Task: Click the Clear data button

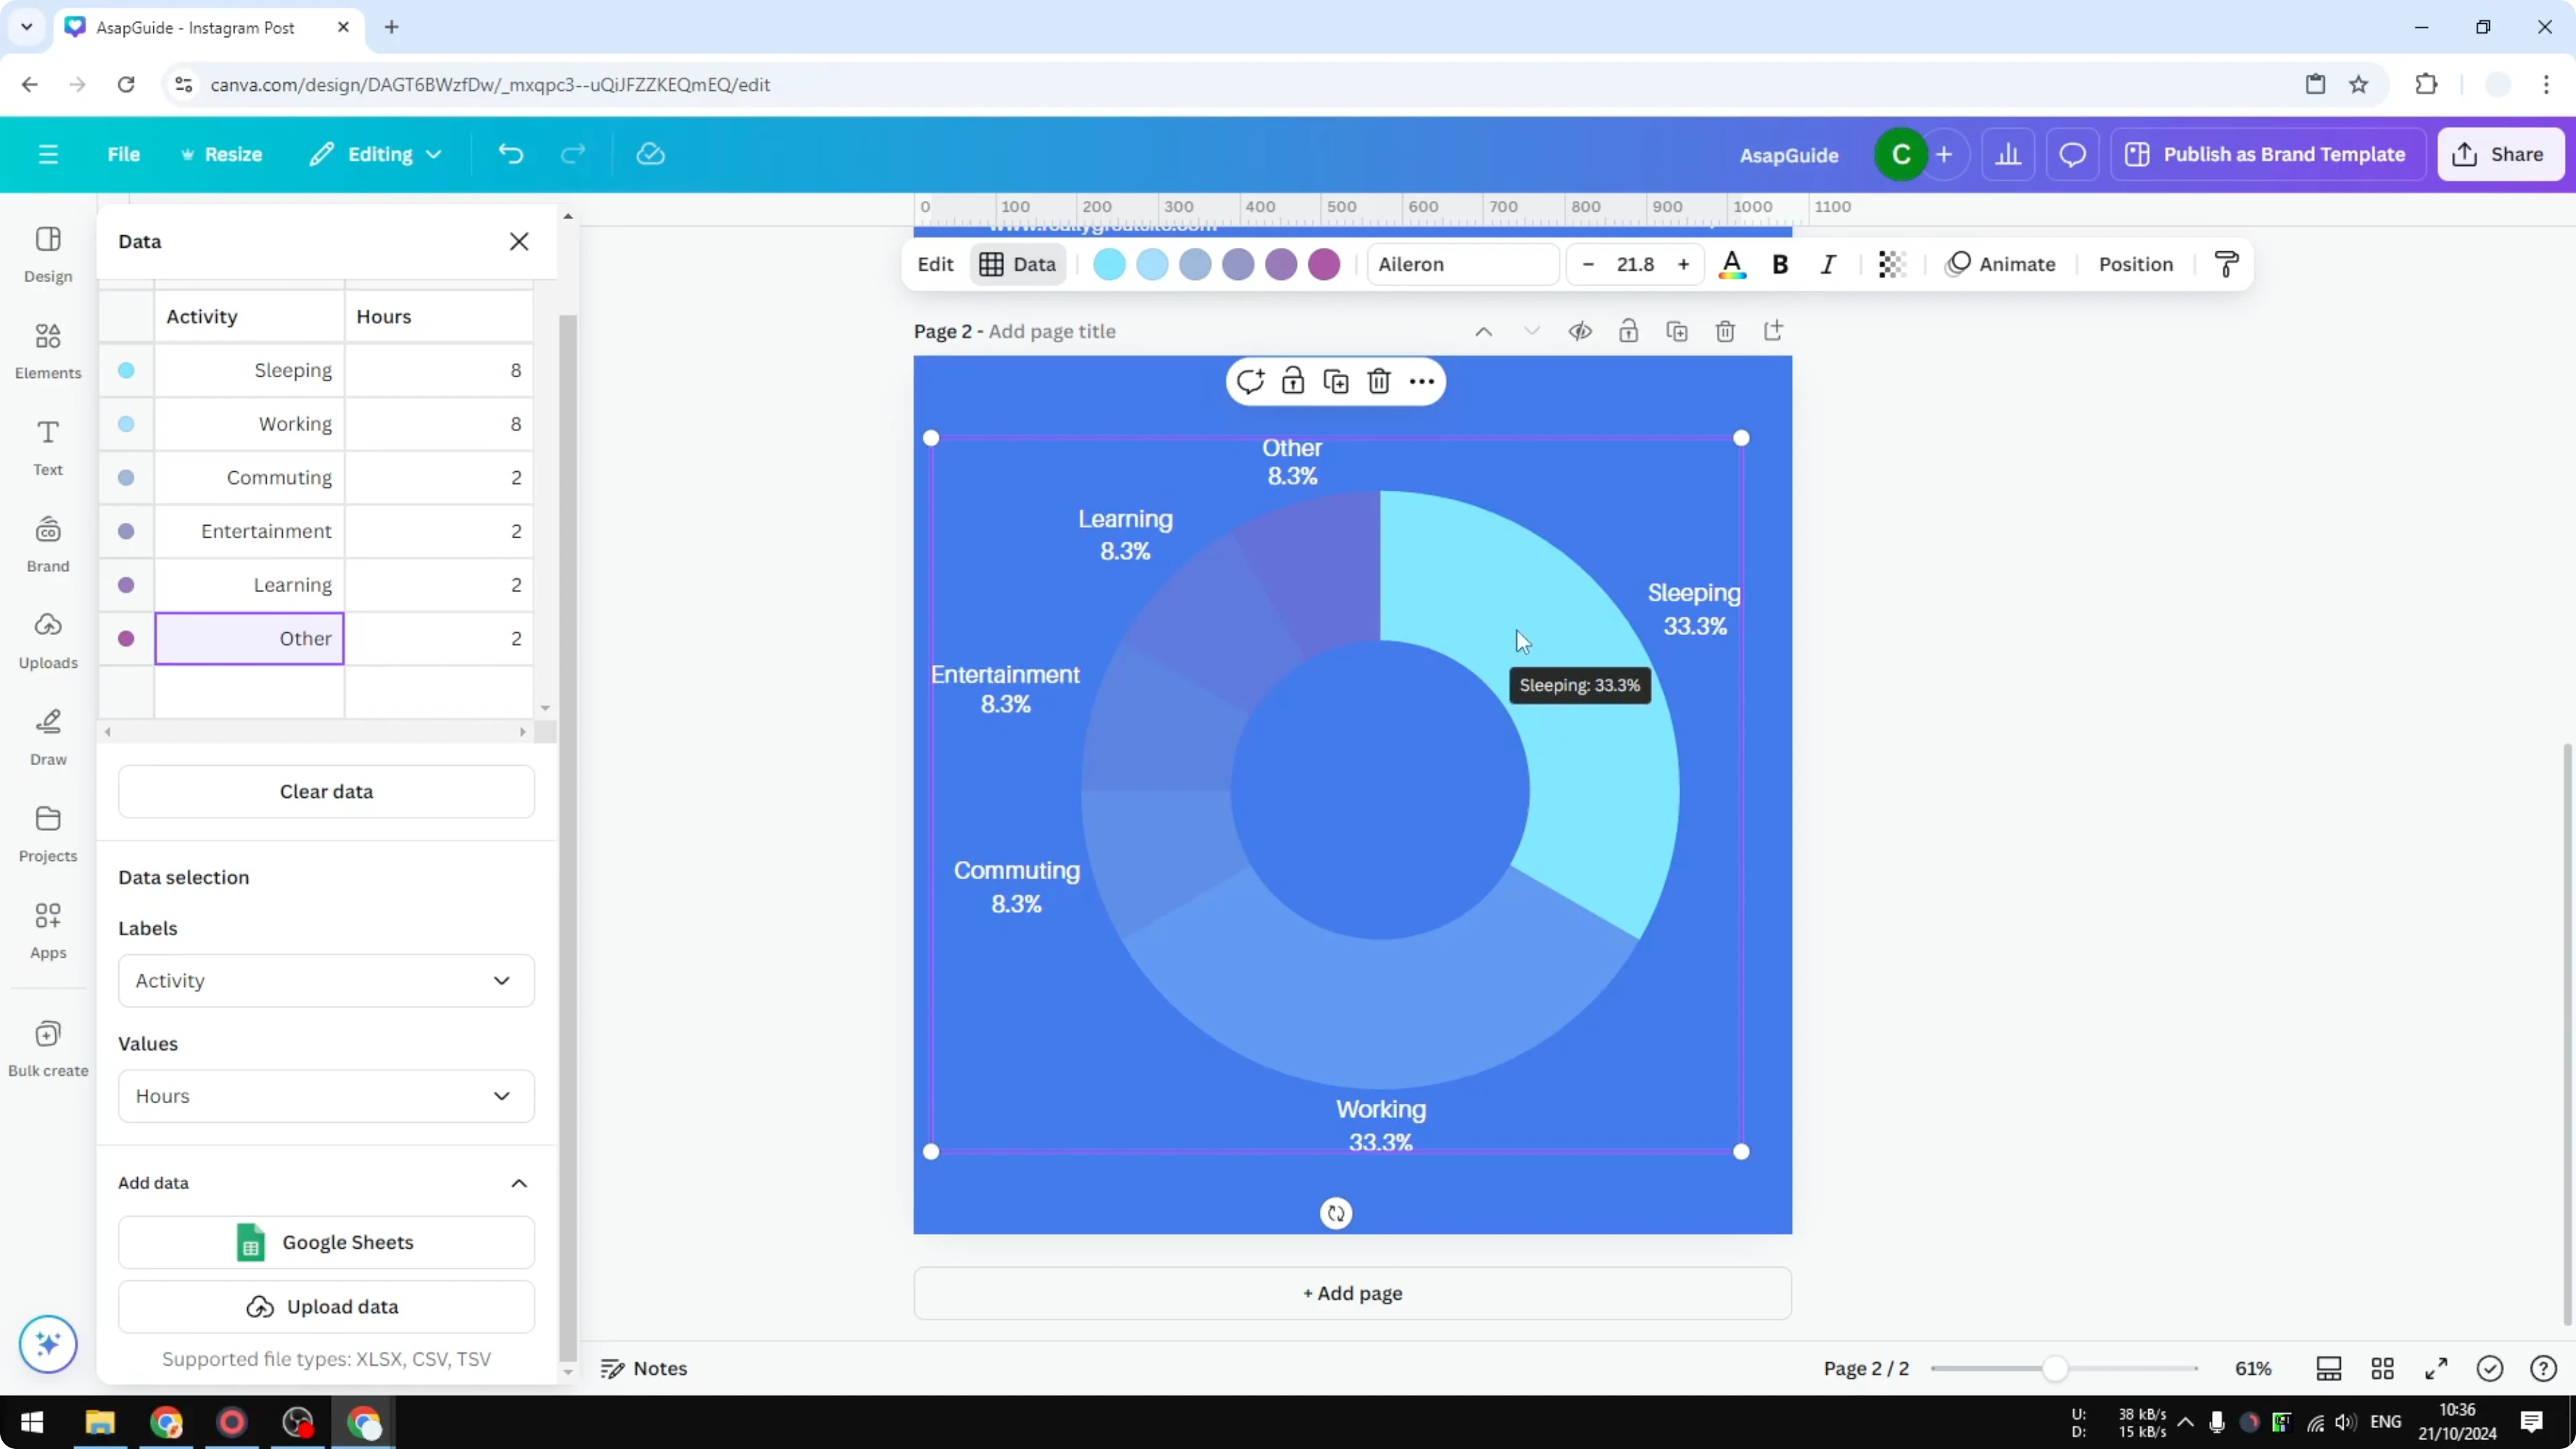Action: pos(325,791)
